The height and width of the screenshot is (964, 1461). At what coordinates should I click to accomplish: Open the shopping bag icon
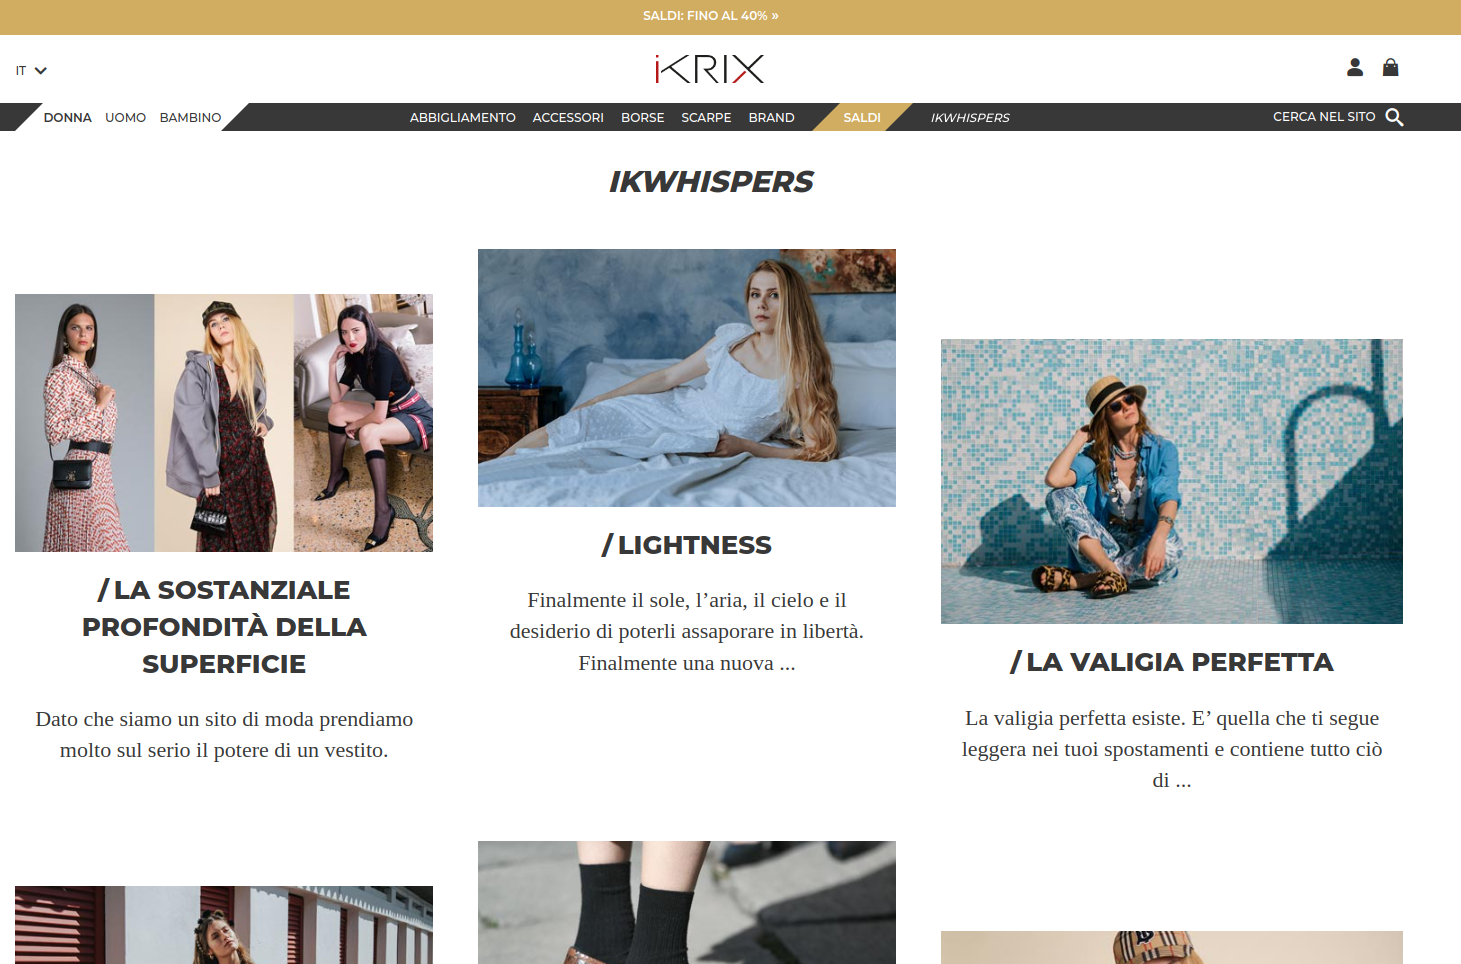click(1390, 67)
